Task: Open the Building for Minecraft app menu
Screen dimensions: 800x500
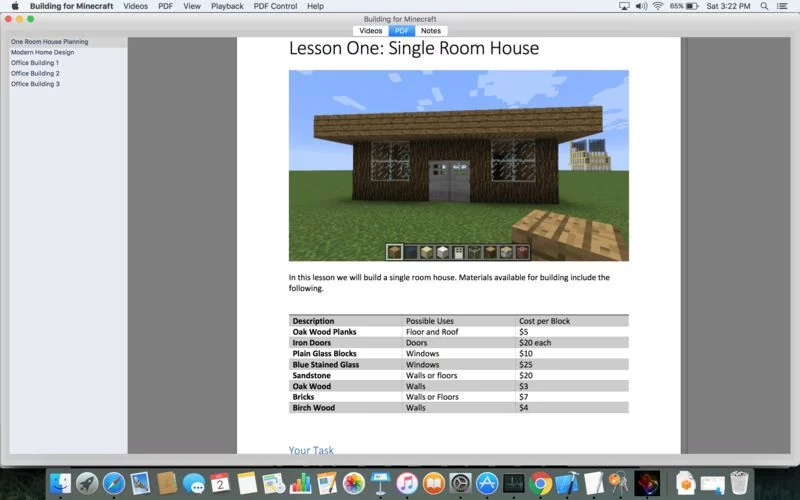Action: [x=71, y=6]
